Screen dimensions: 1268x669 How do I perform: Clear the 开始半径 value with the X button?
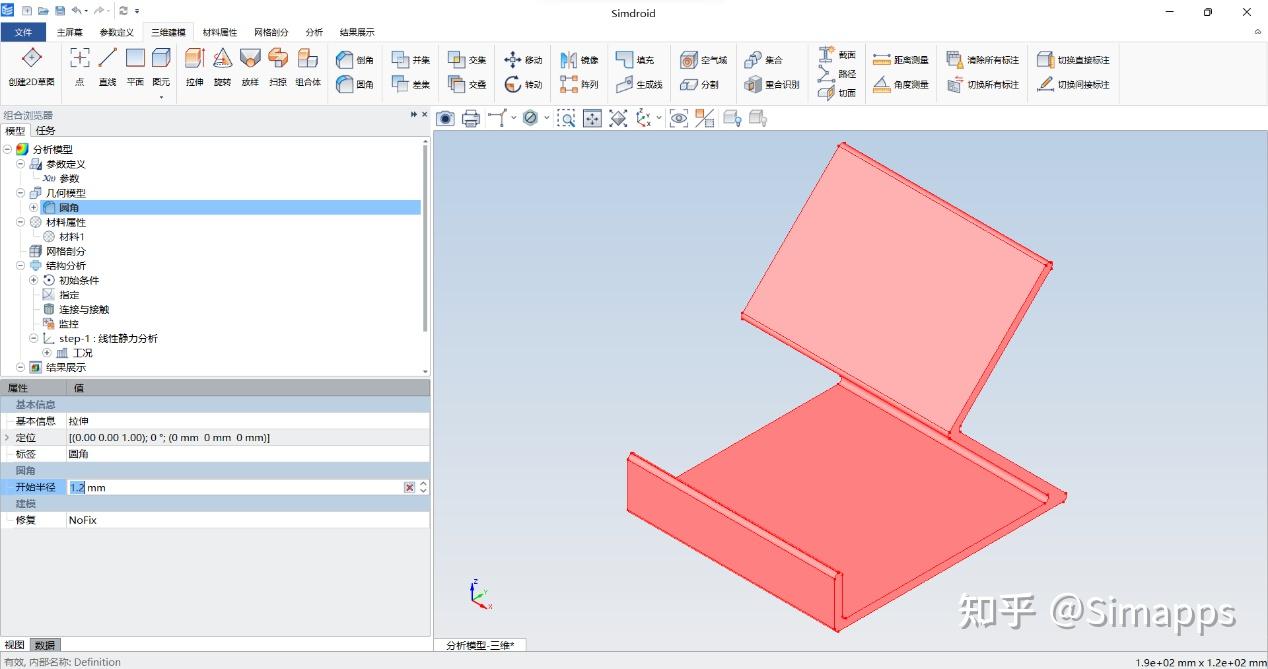[409, 487]
